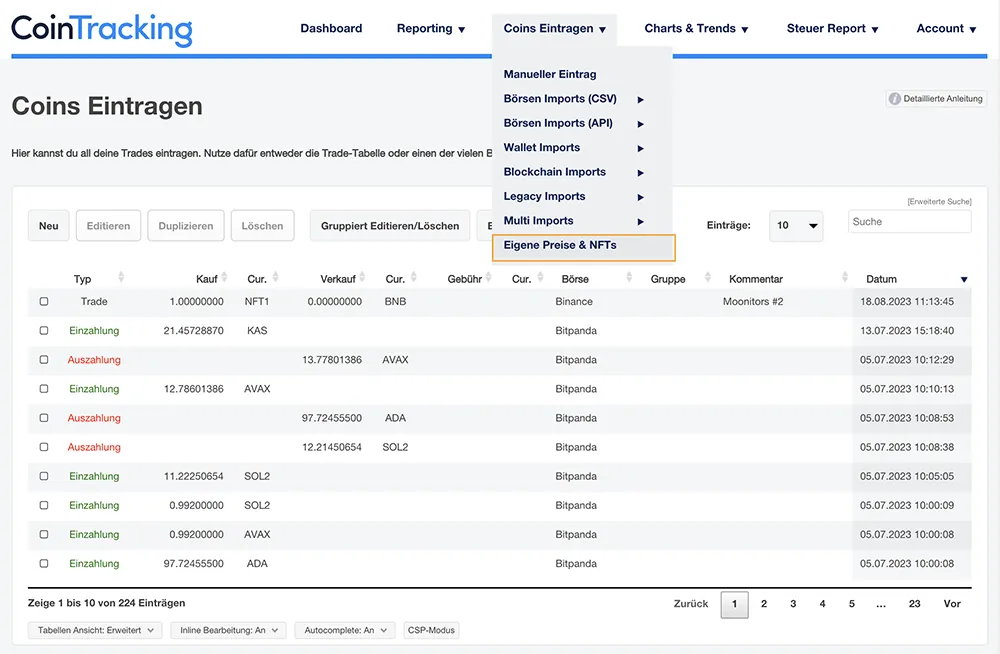This screenshot has width=1000, height=654.
Task: Open the Einträge count dropdown
Action: 796,226
